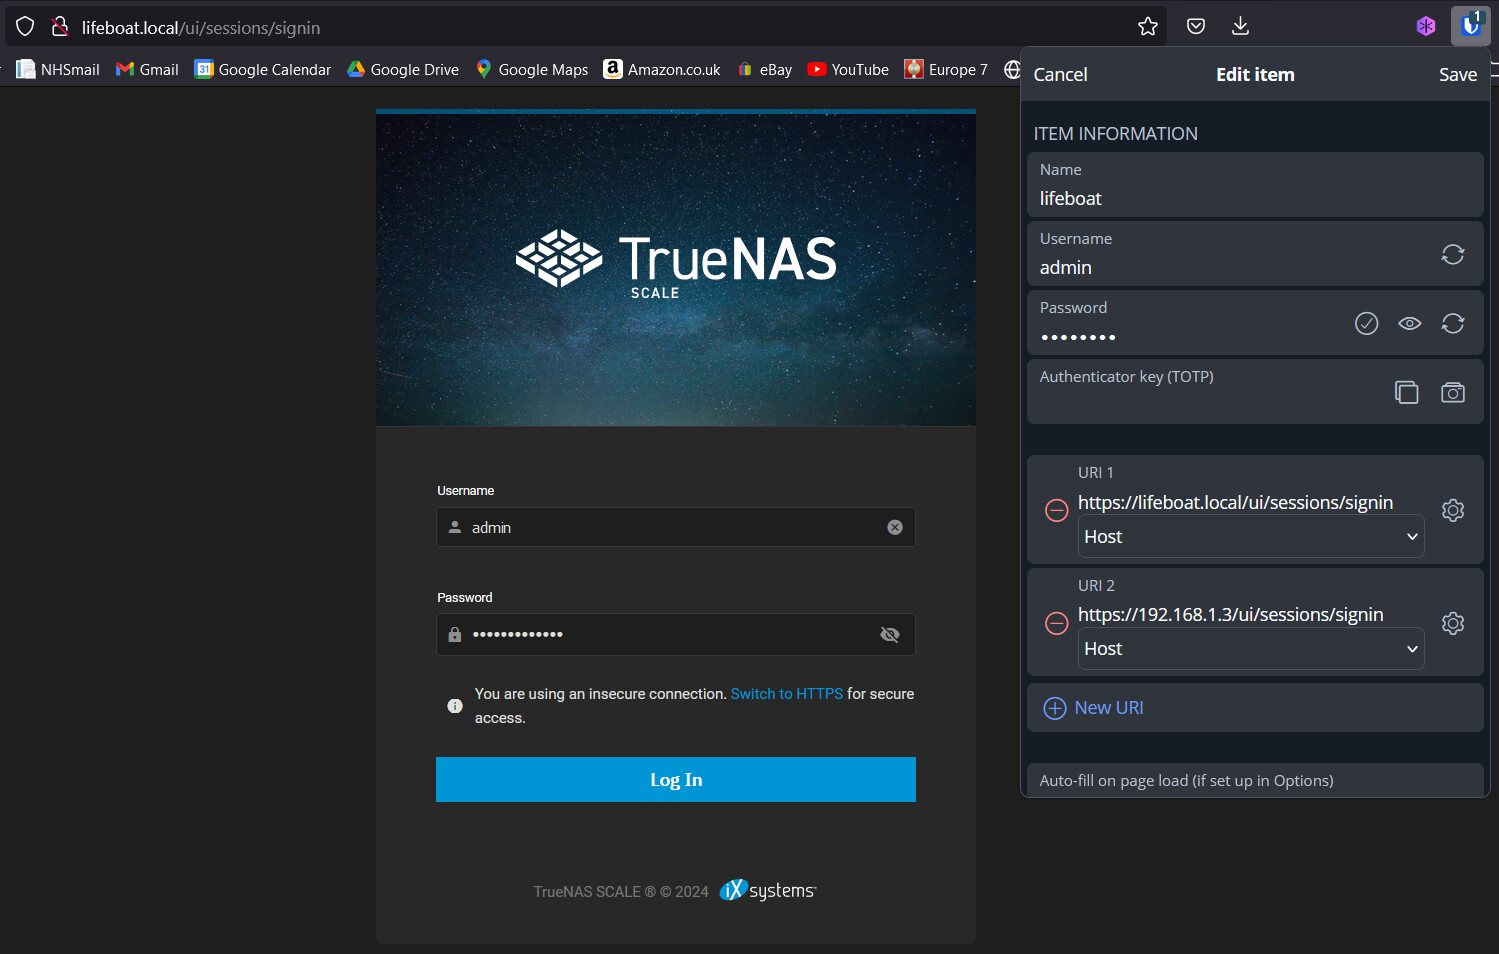Open URI 2 match detection gear options
This screenshot has width=1499, height=954.
pyautogui.click(x=1453, y=623)
